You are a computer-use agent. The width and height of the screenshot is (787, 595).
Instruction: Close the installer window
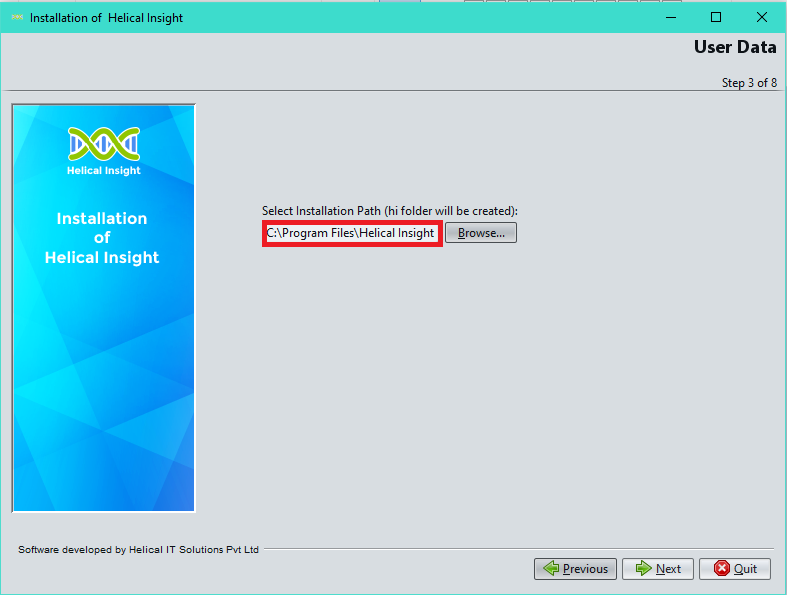(x=761, y=18)
